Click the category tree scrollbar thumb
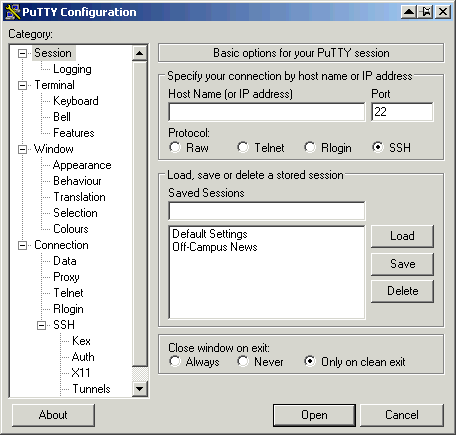The width and height of the screenshot is (456, 435). (x=140, y=214)
